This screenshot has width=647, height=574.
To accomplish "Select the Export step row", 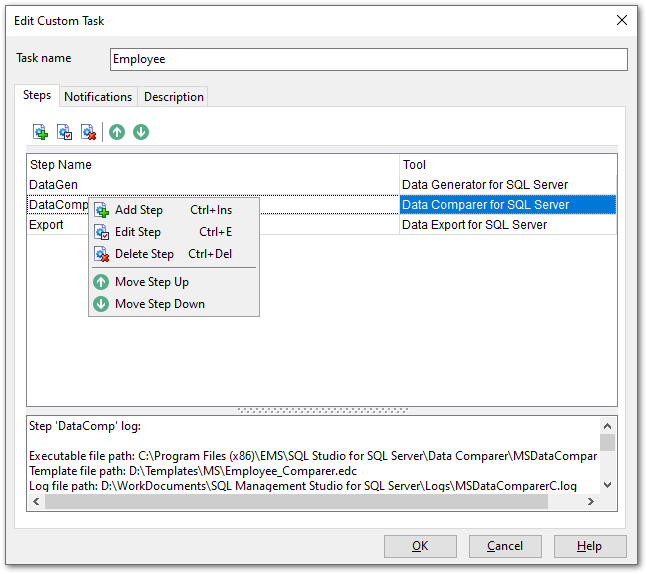I will (x=322, y=225).
